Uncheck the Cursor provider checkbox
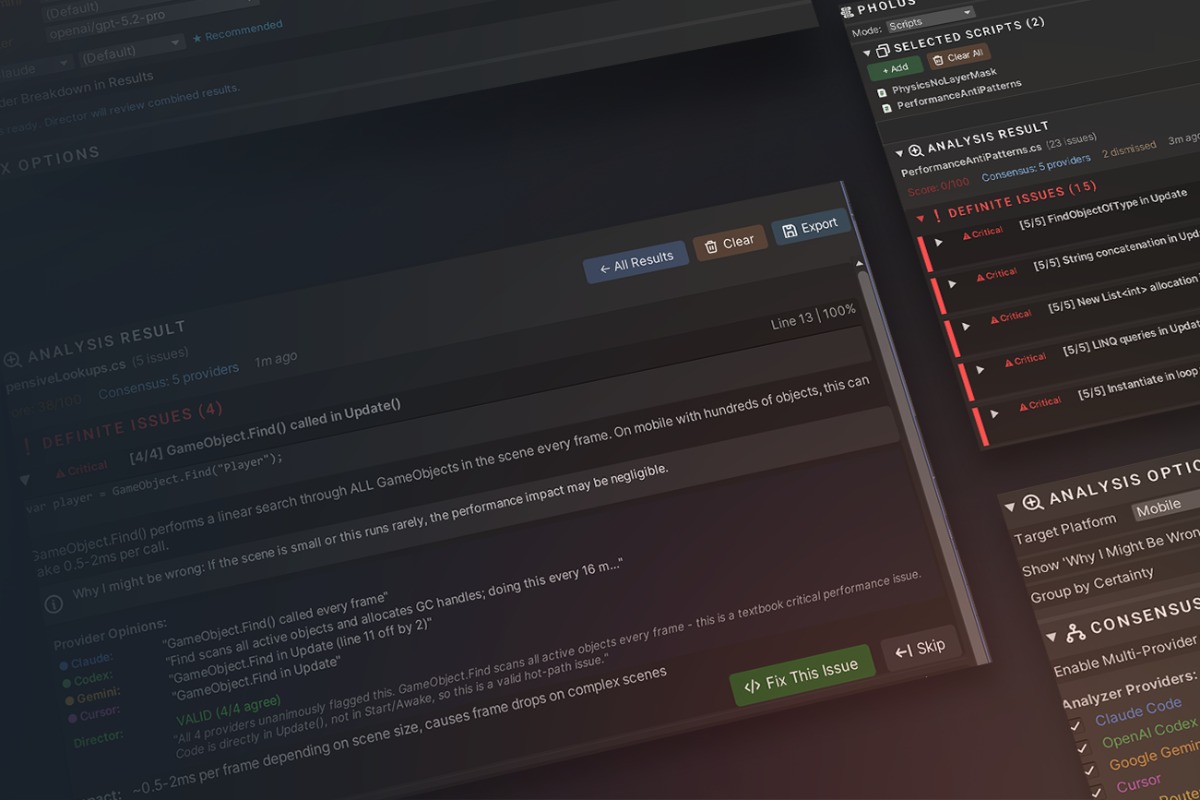Viewport: 1200px width, 800px height. click(x=1098, y=792)
